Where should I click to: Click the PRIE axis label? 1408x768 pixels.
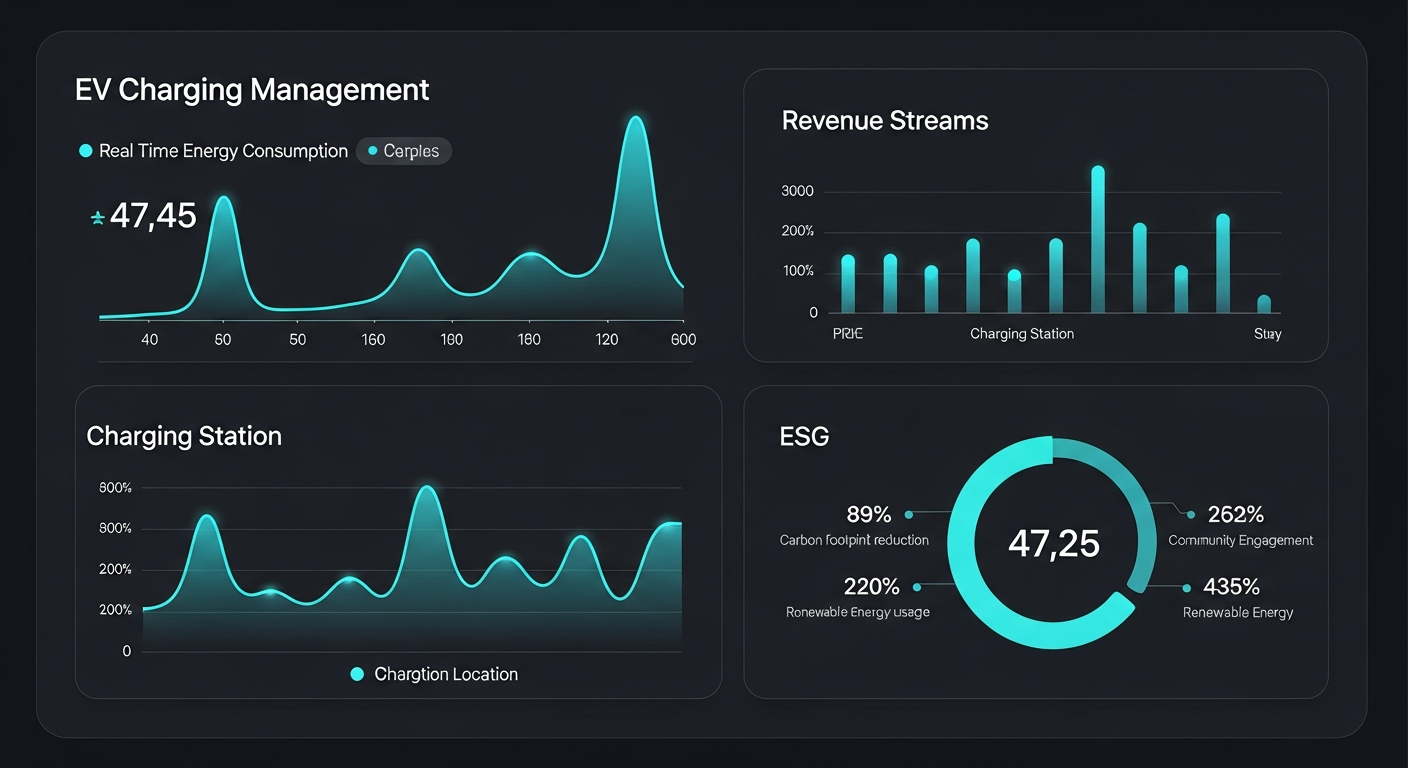847,334
